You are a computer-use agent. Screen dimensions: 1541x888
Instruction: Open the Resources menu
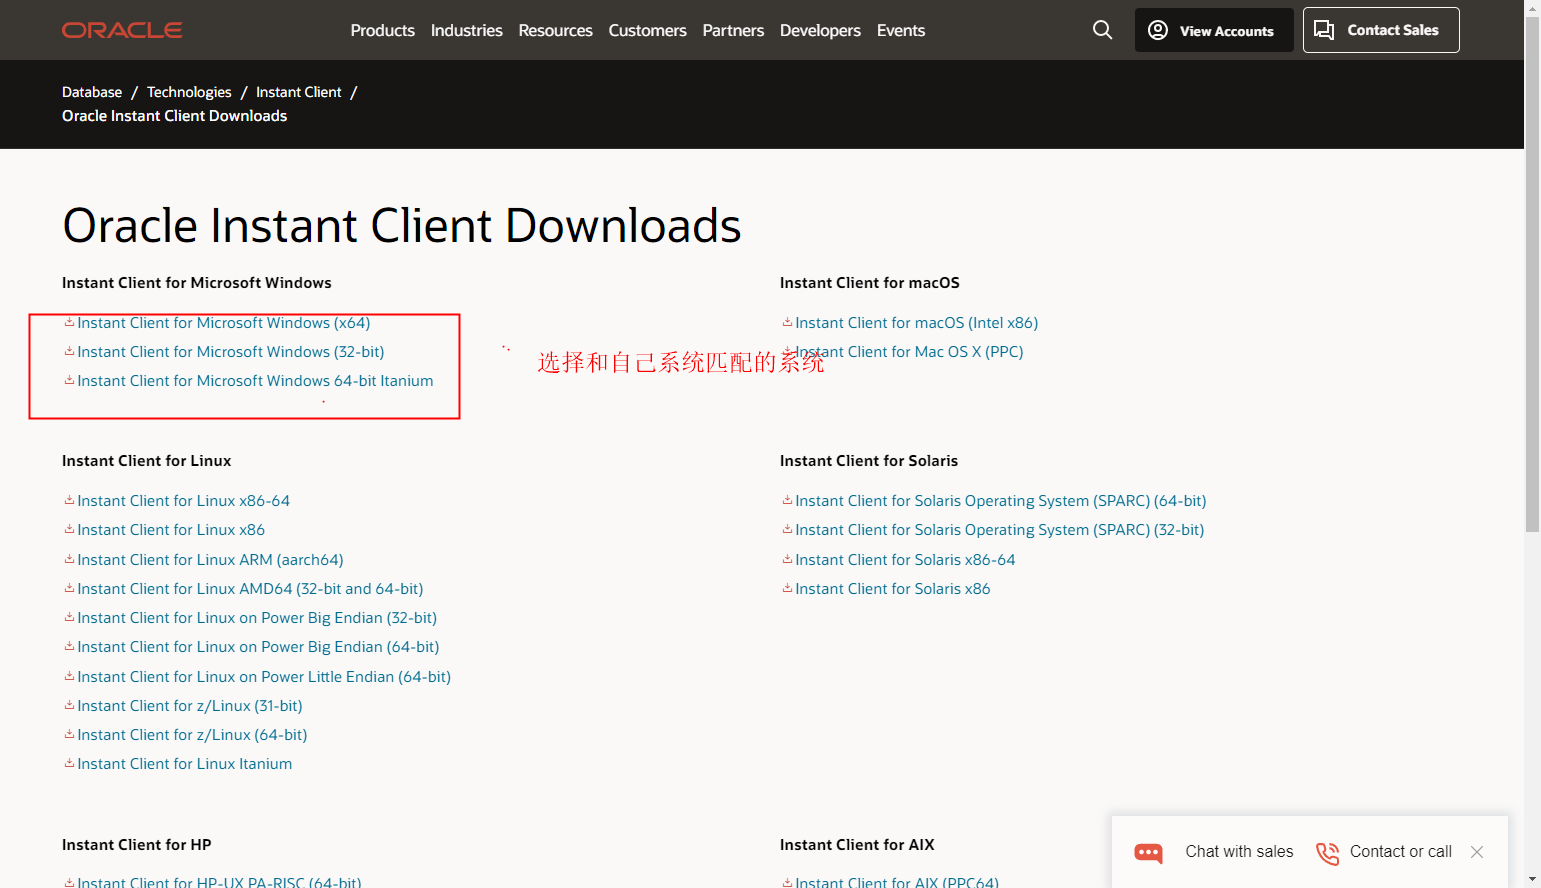[555, 30]
